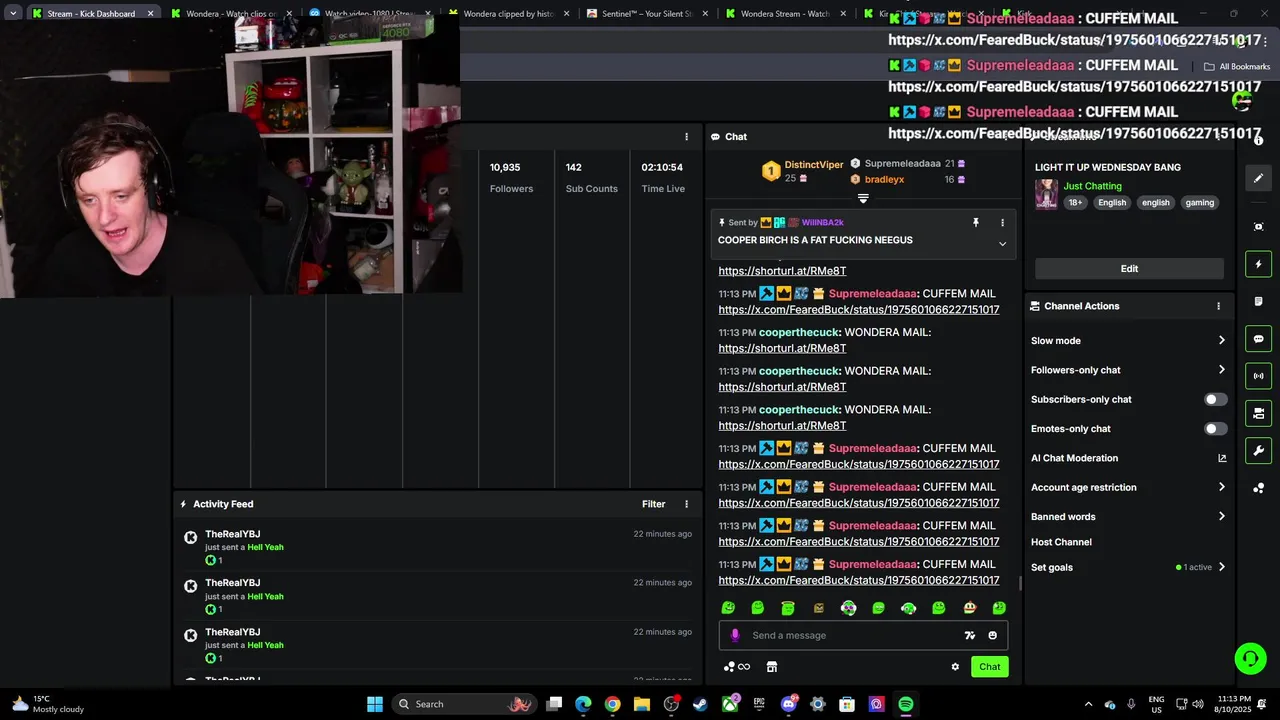
Task: Click the pencil edit icon in right sidebar
Action: click(1258, 178)
